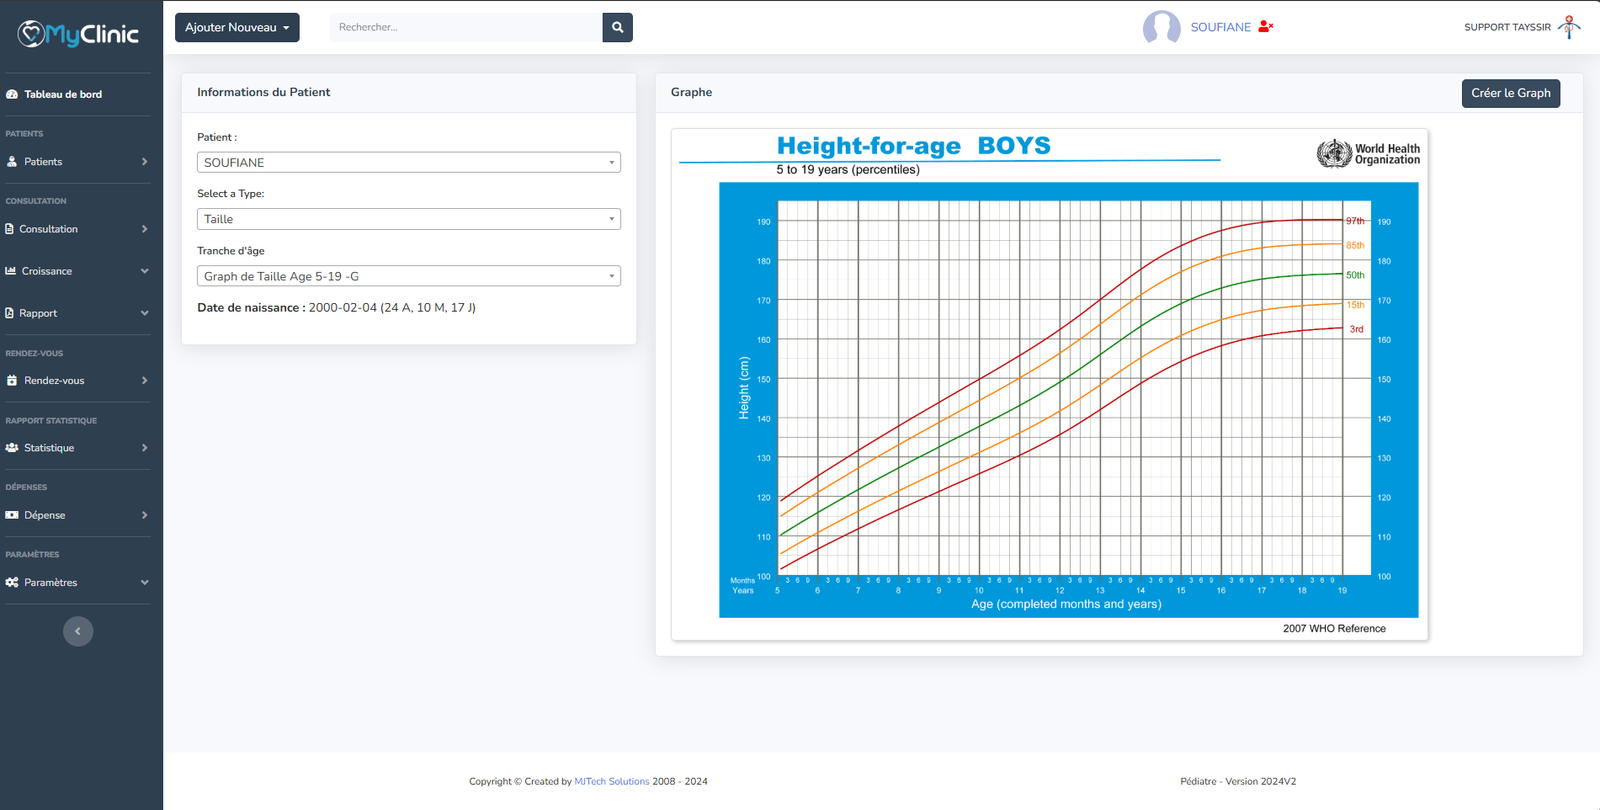The width and height of the screenshot is (1600, 810).
Task: Click the World Health Organization emblem
Action: [1334, 154]
